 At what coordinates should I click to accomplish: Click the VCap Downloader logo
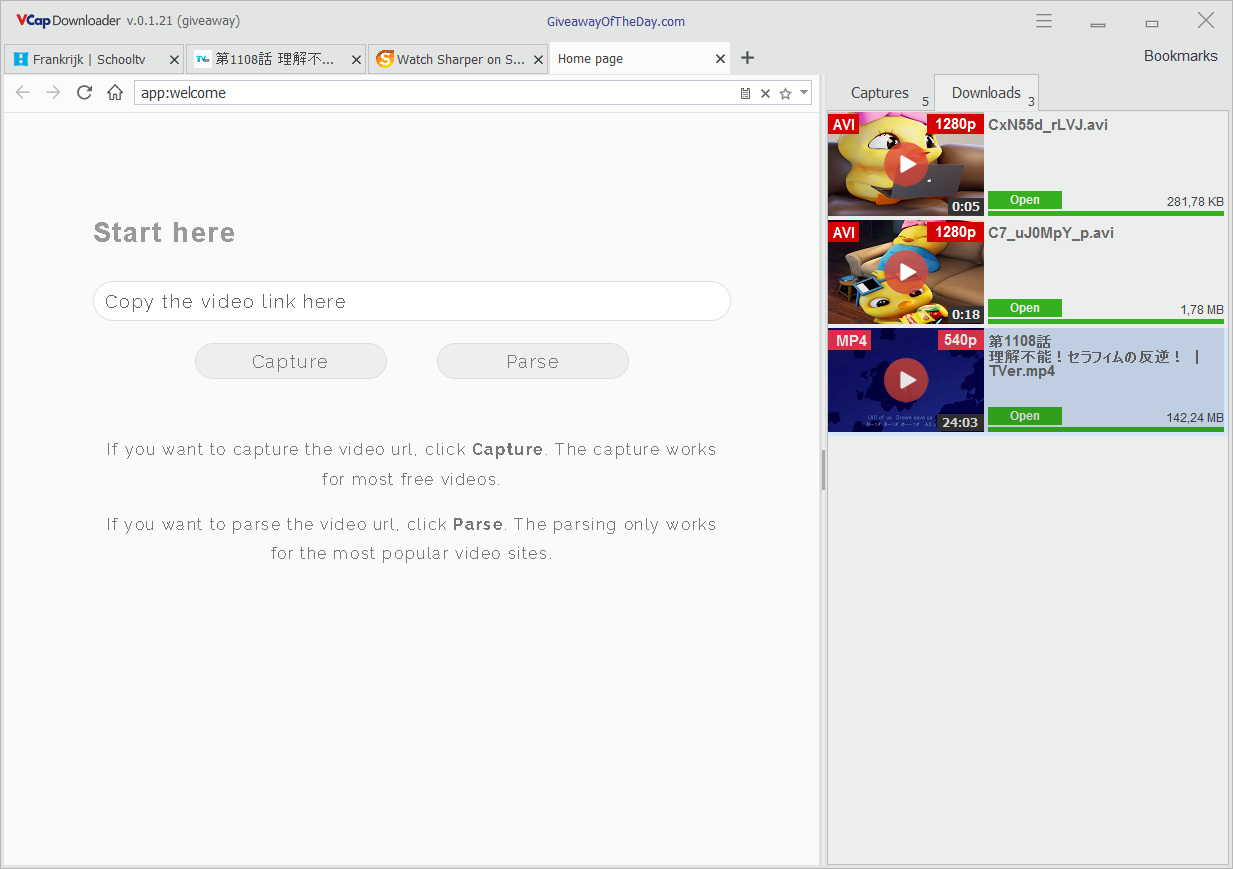[x=68, y=21]
